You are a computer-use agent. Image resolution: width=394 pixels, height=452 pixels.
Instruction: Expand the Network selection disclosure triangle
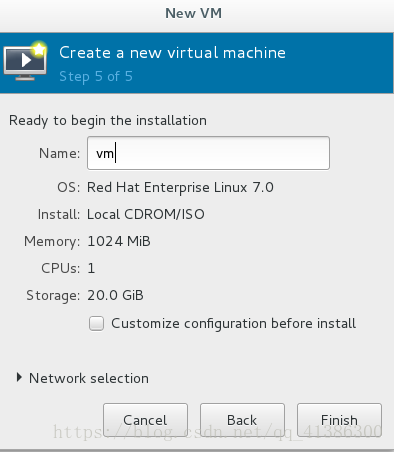click(x=19, y=378)
